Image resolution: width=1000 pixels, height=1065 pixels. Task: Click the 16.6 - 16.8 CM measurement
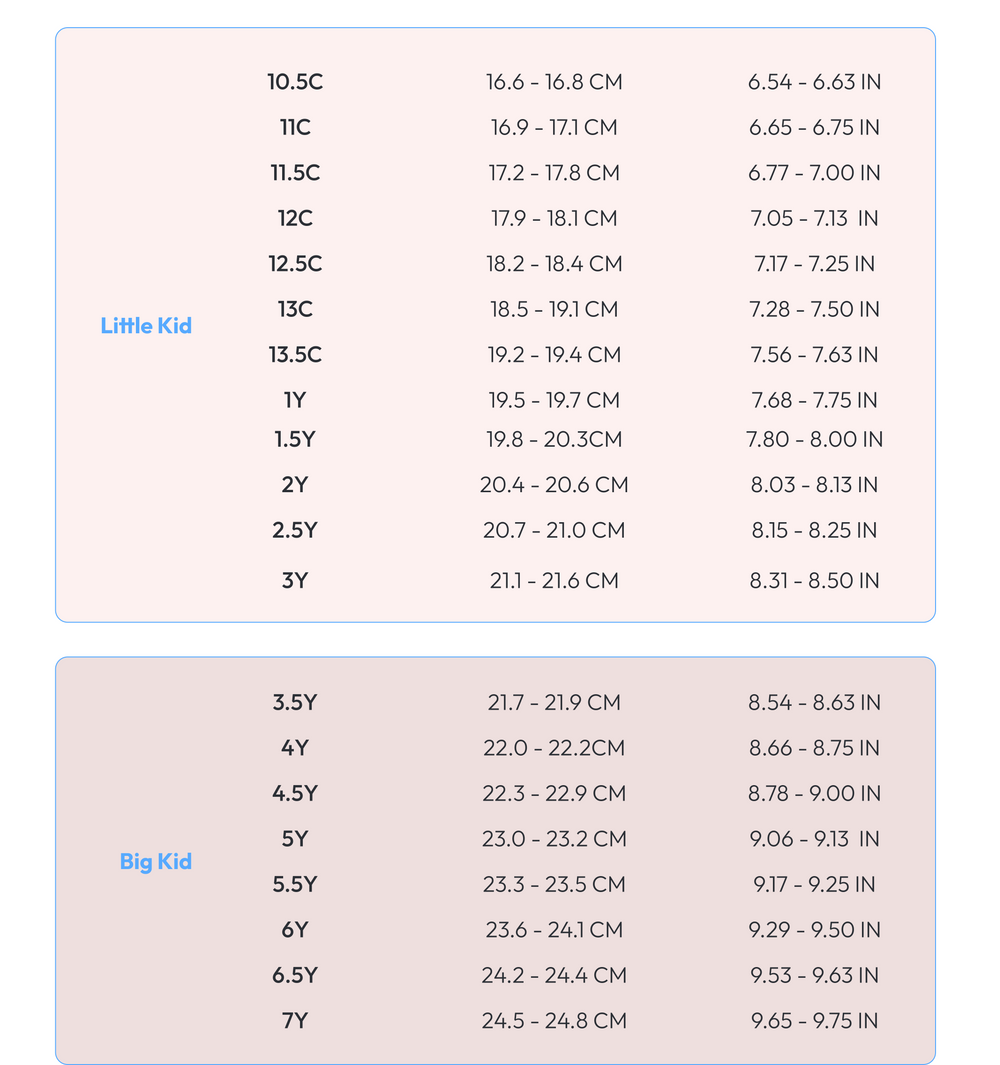(554, 82)
